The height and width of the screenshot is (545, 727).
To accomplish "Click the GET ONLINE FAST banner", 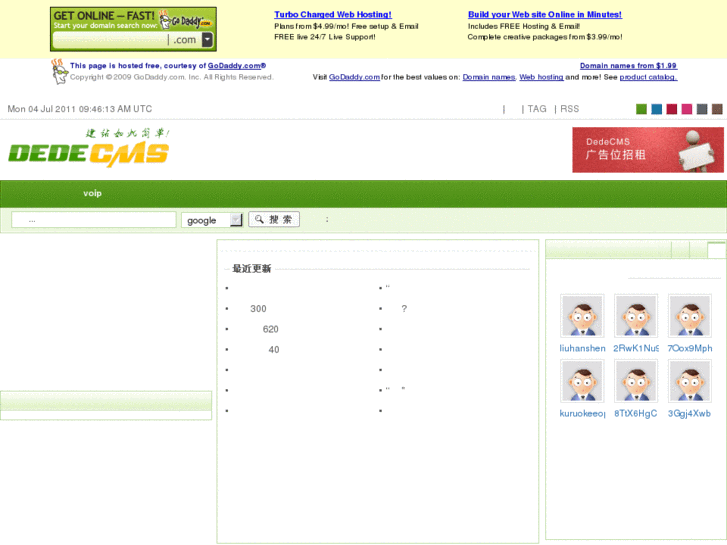I will pyautogui.click(x=133, y=29).
